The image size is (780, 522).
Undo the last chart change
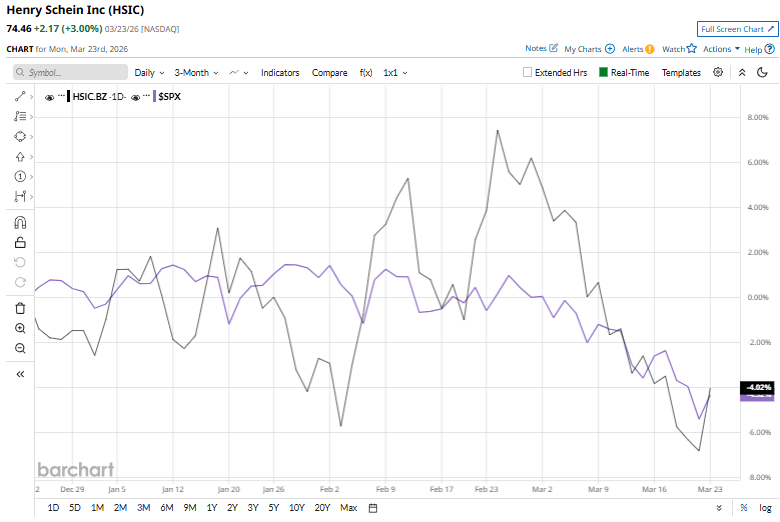20,262
